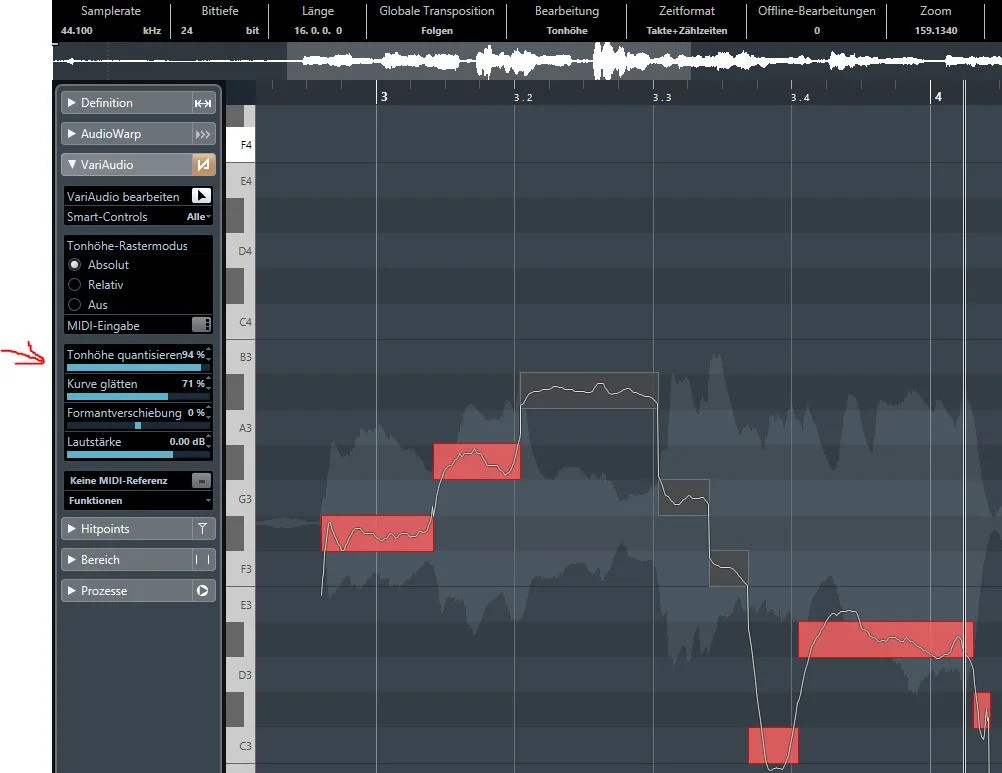This screenshot has width=1002, height=773.
Task: Click bar 4 on the ruler
Action: point(937,96)
